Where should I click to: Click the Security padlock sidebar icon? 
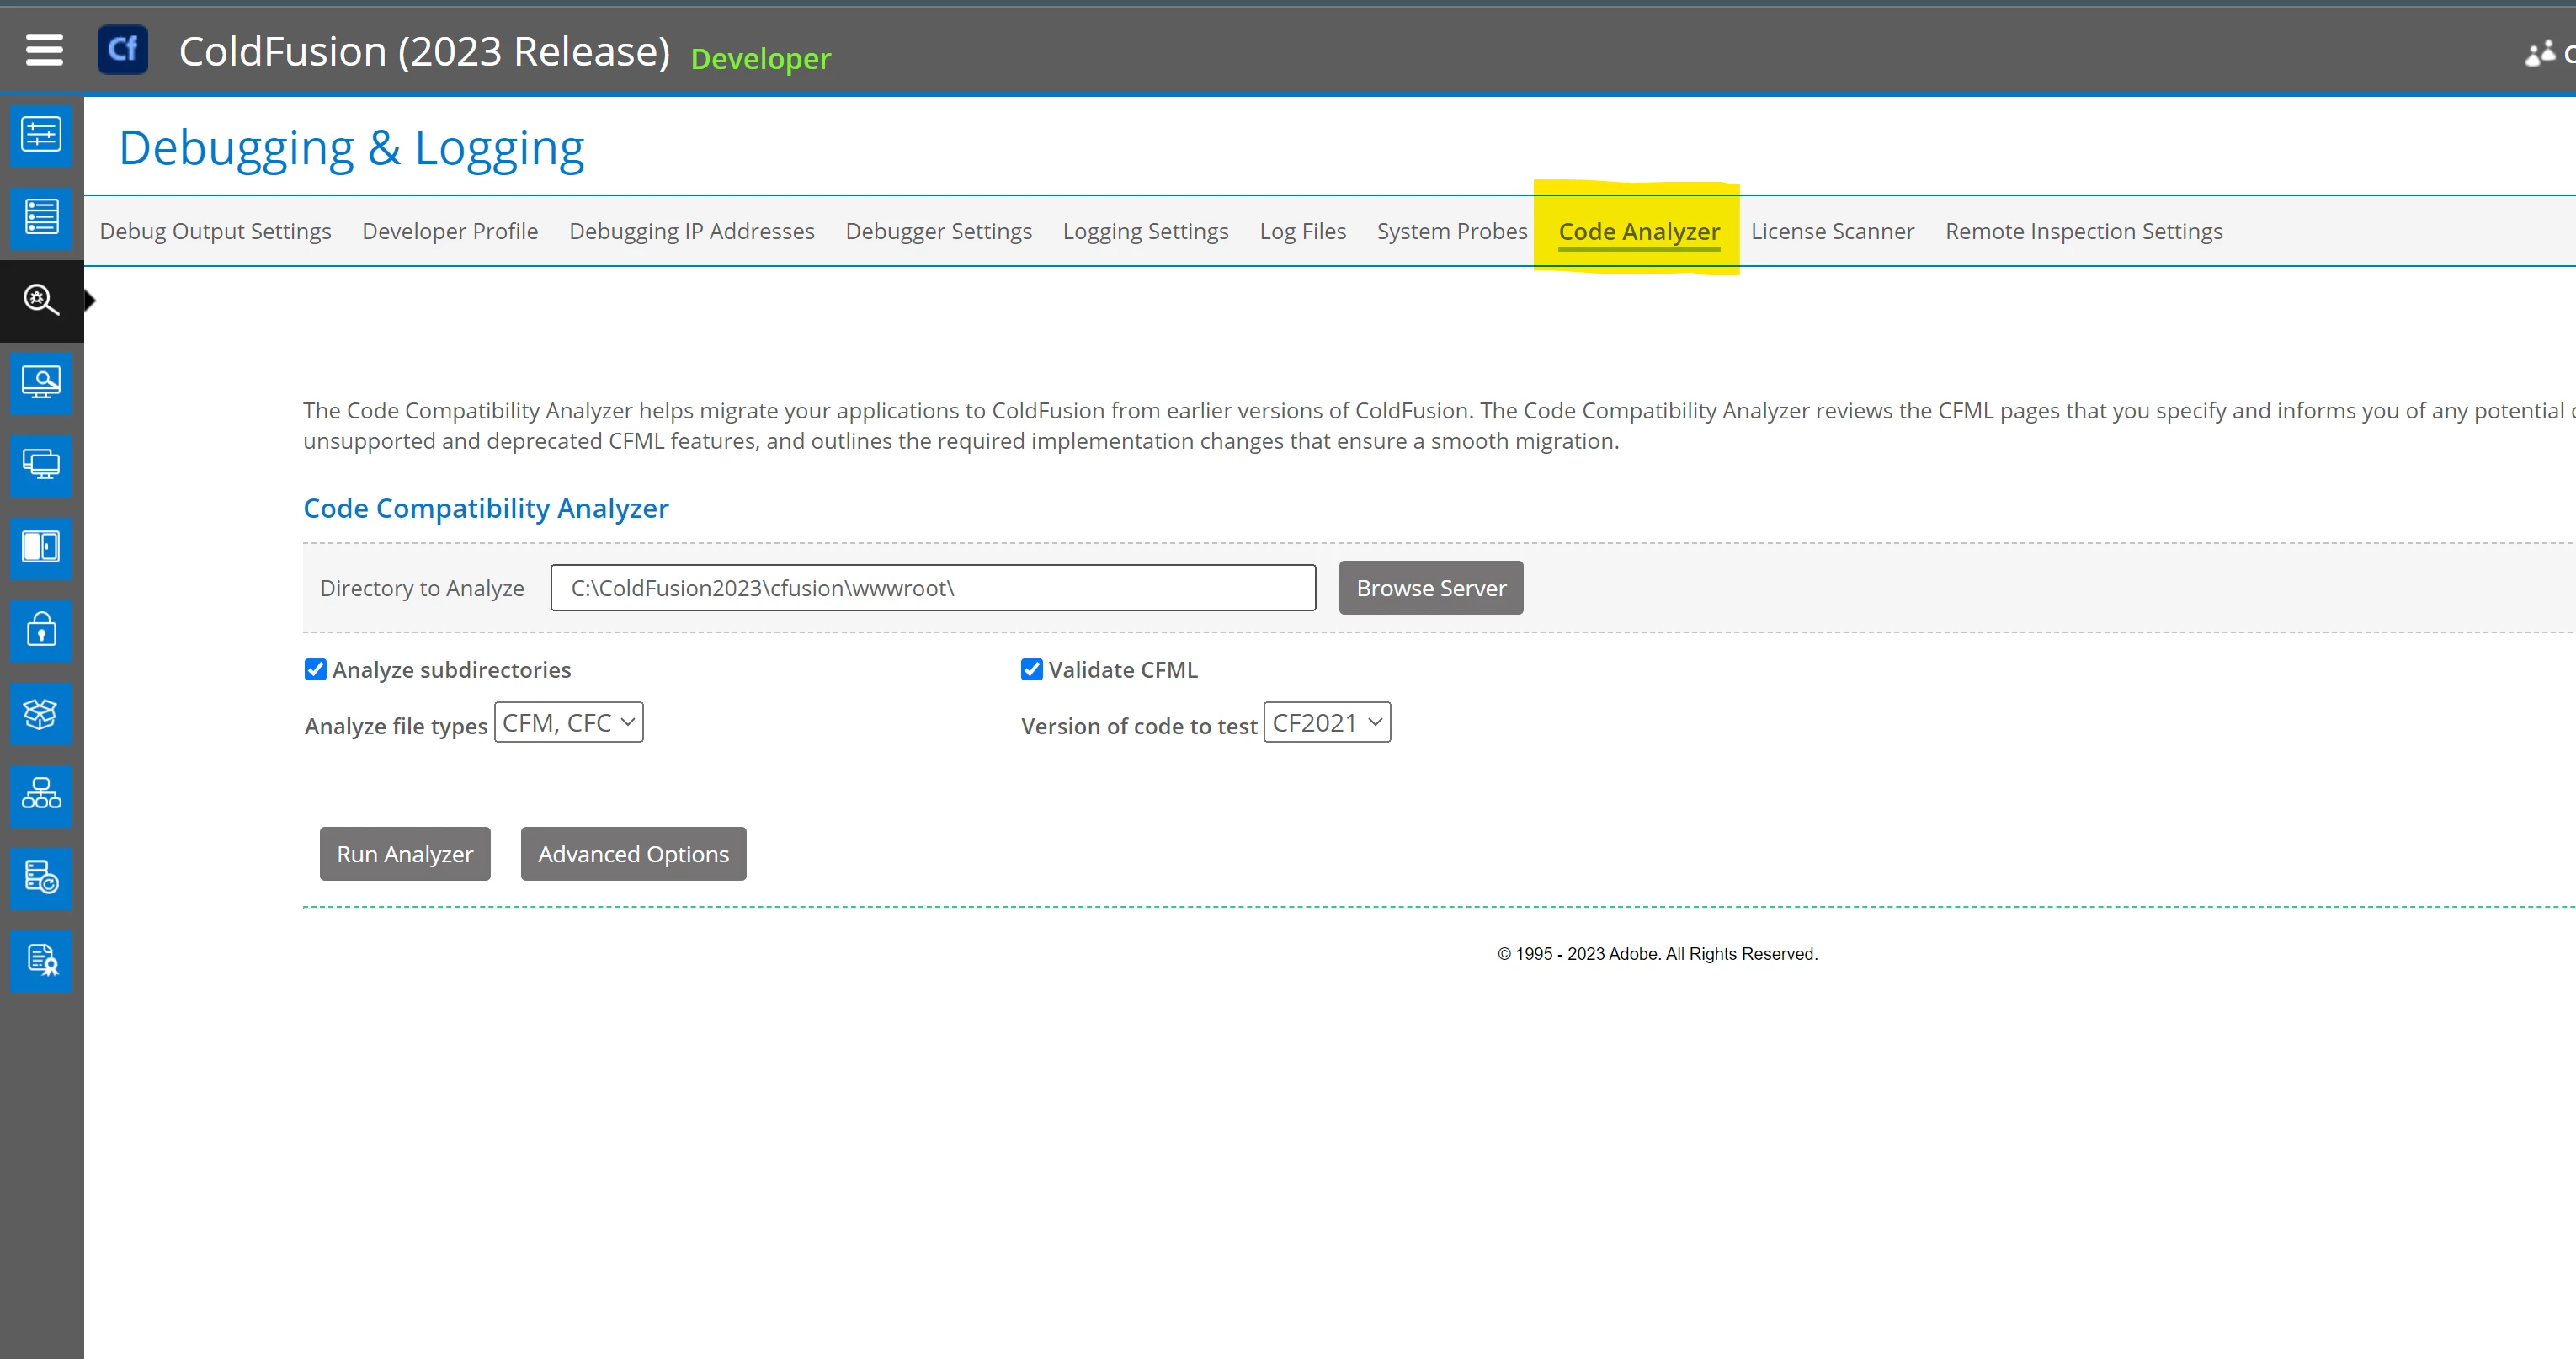pyautogui.click(x=41, y=630)
